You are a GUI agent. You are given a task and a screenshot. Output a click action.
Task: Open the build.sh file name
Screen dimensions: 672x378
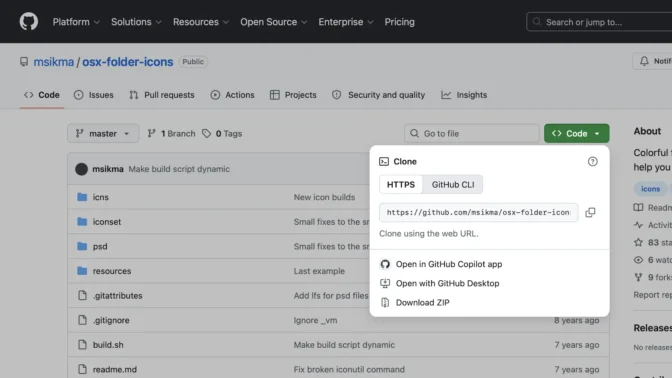point(108,345)
